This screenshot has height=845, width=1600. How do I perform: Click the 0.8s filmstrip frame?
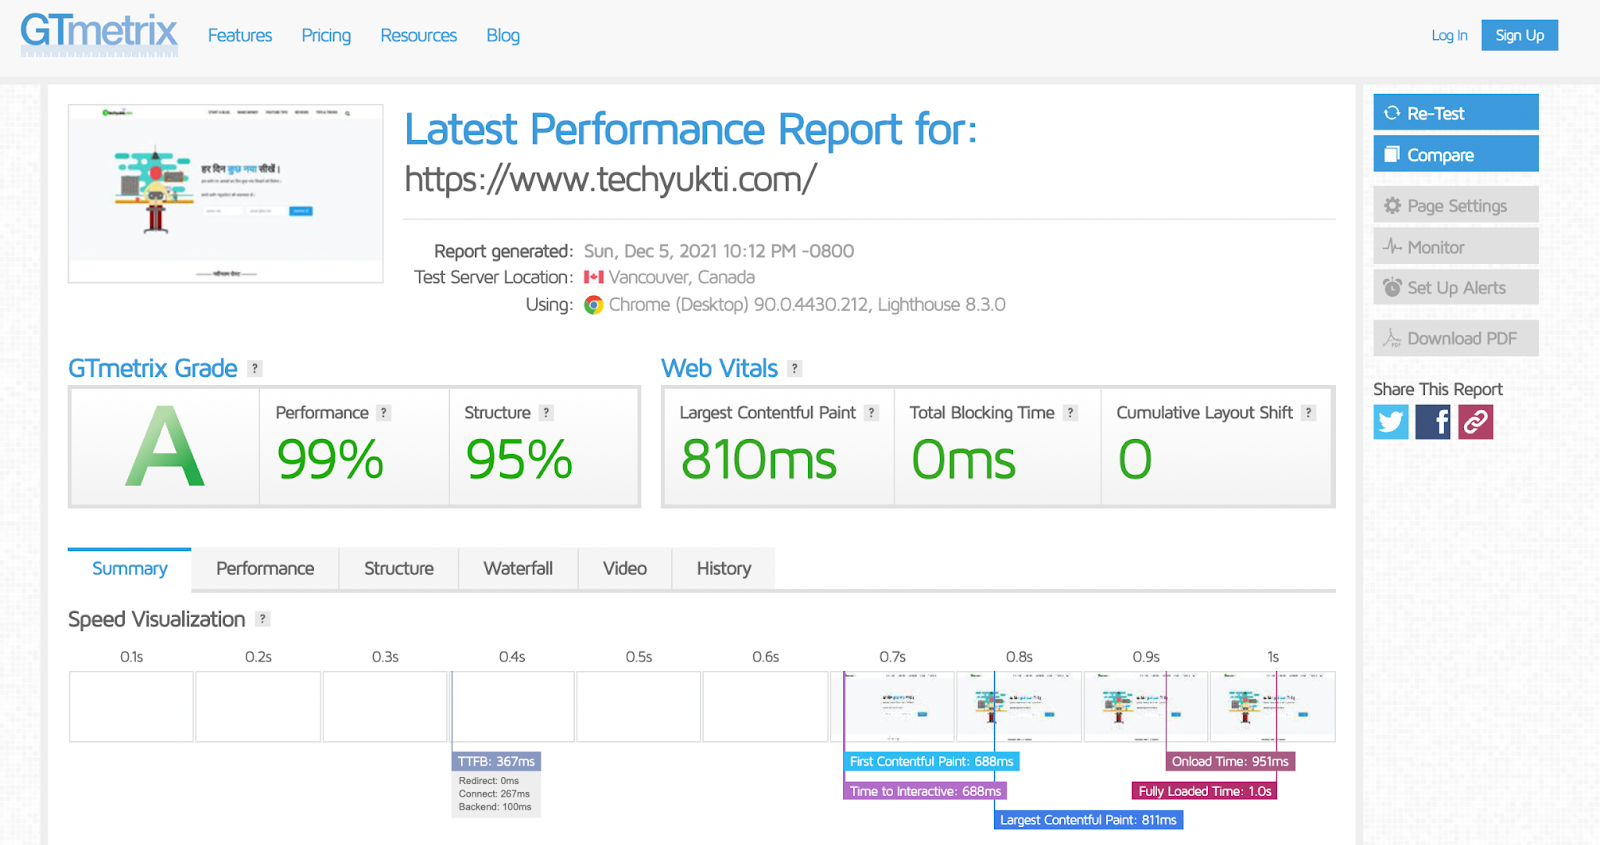tap(1019, 707)
